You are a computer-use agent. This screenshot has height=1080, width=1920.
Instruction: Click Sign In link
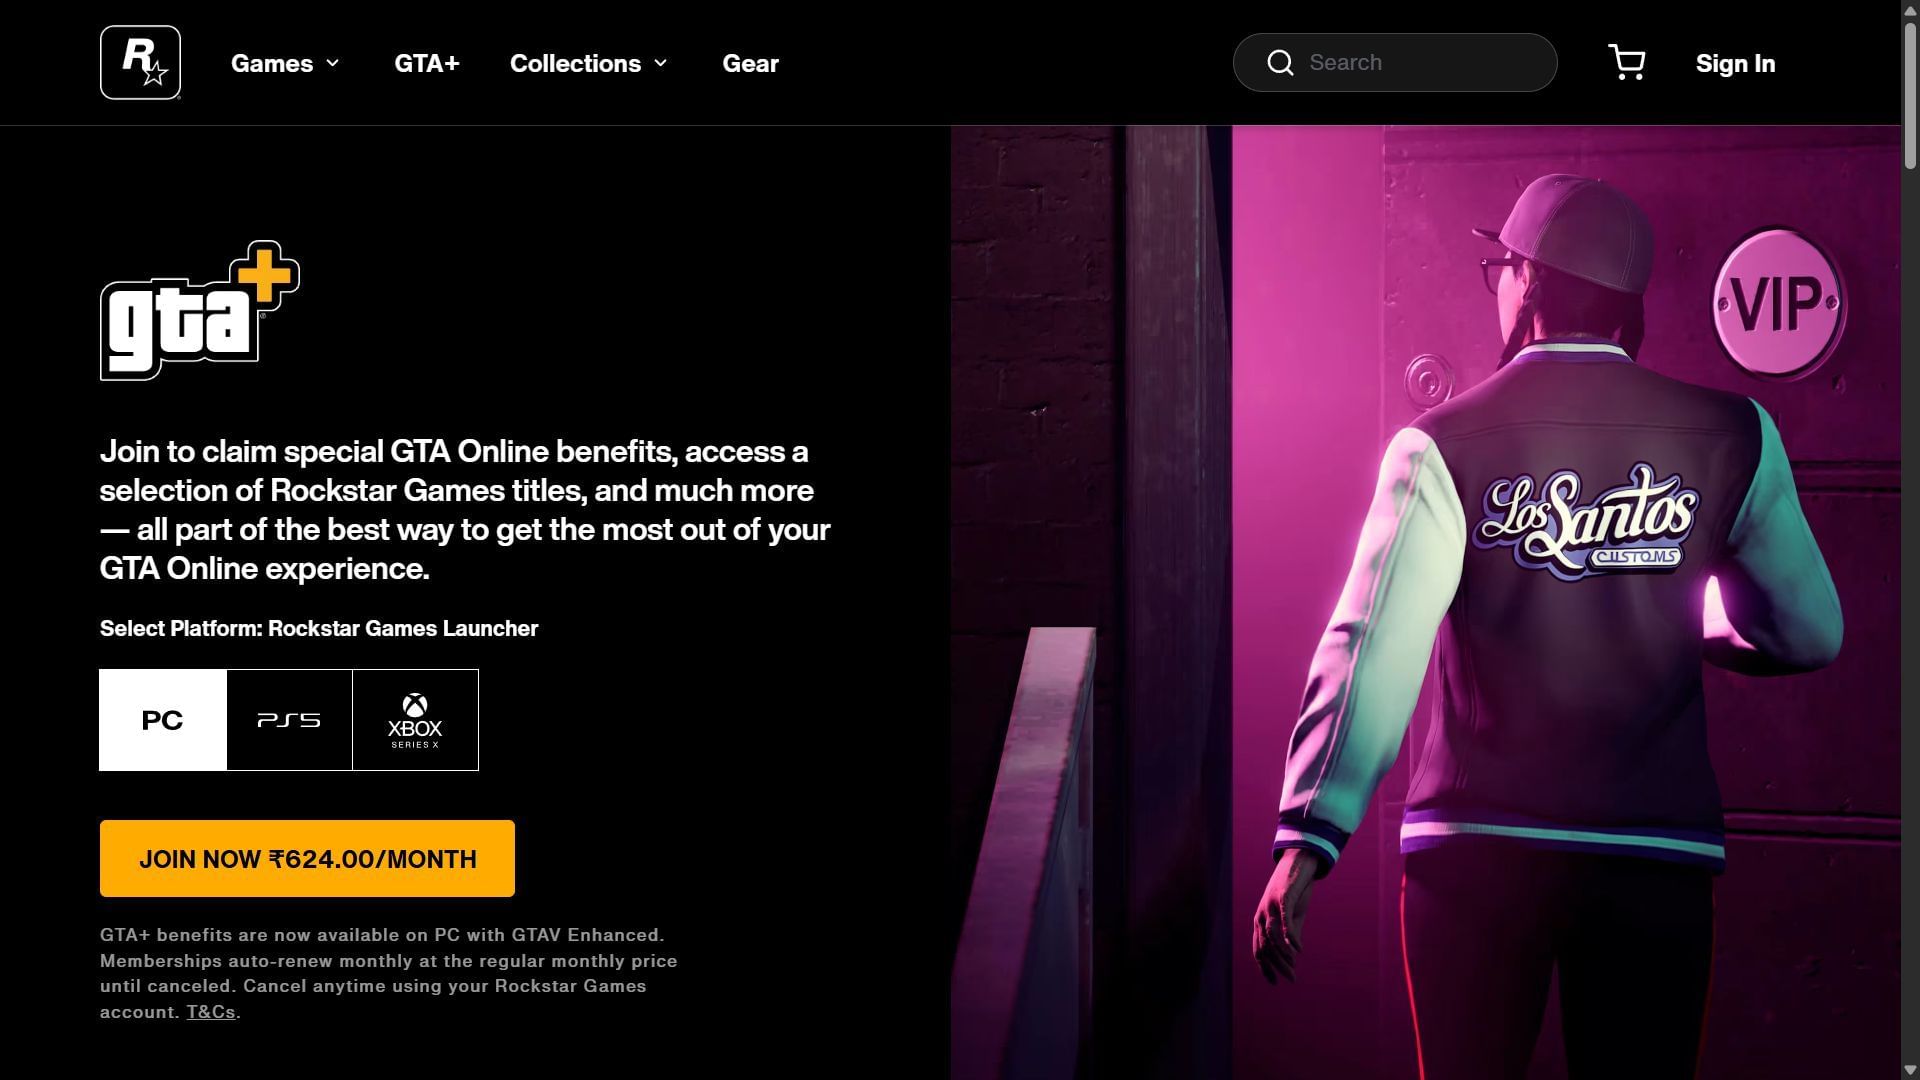tap(1735, 63)
